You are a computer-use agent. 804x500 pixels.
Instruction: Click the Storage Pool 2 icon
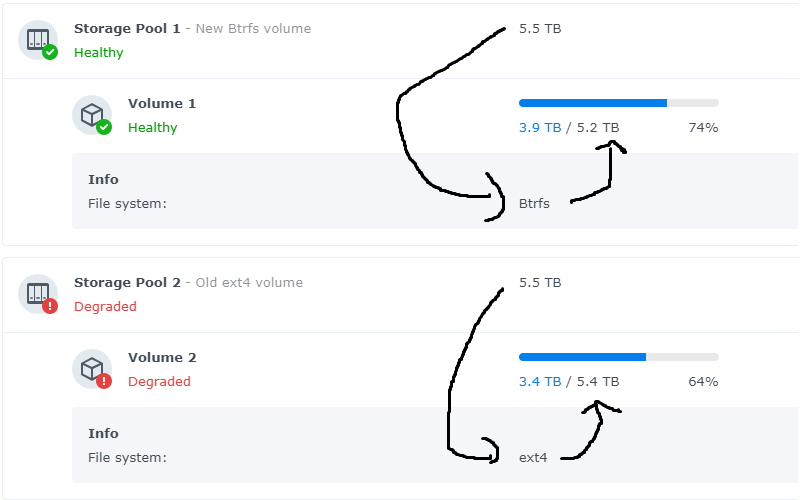click(38, 294)
